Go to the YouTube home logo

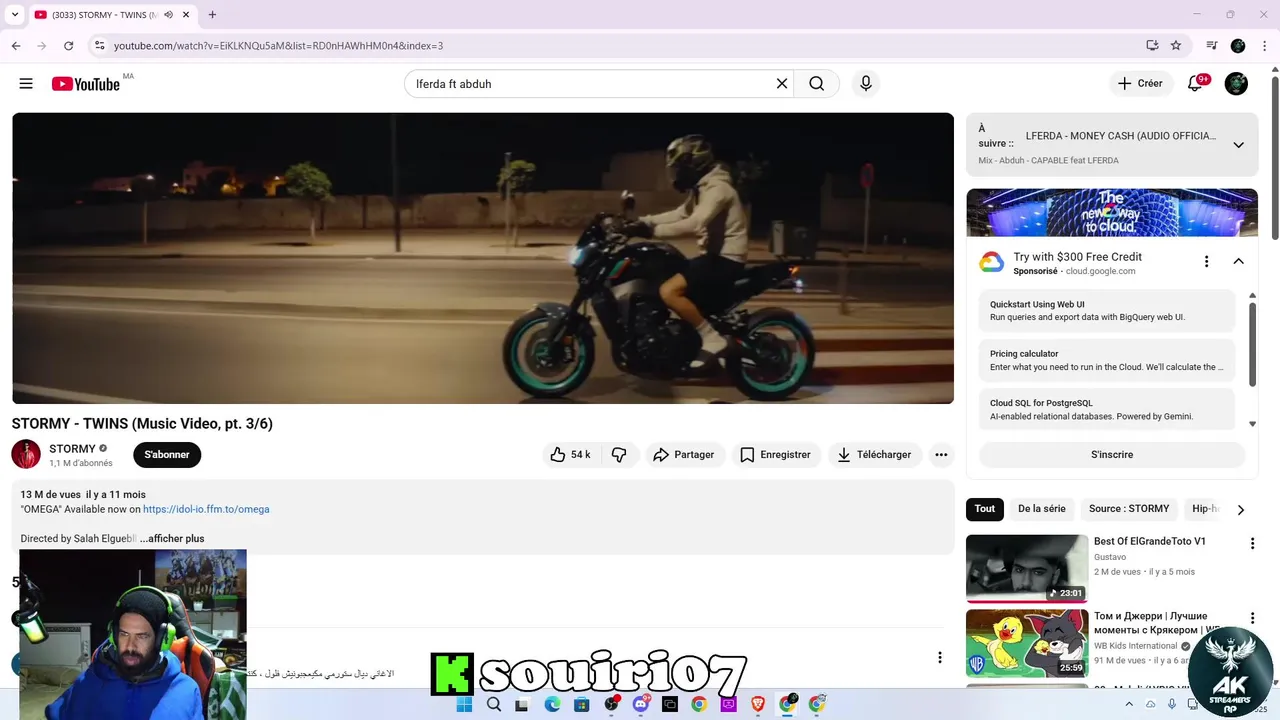[86, 84]
